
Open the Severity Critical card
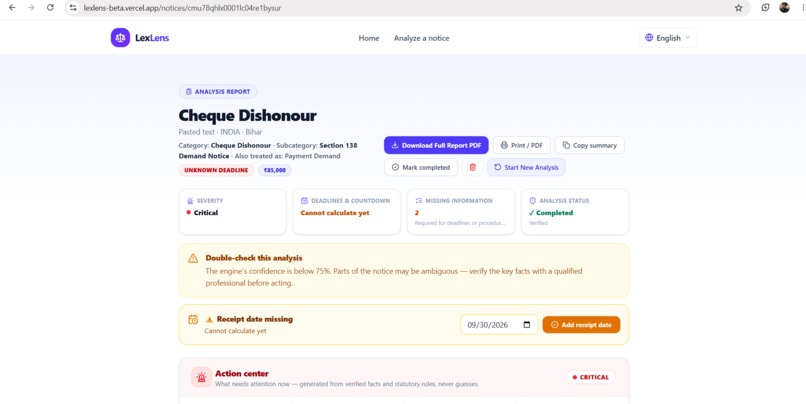tap(232, 212)
